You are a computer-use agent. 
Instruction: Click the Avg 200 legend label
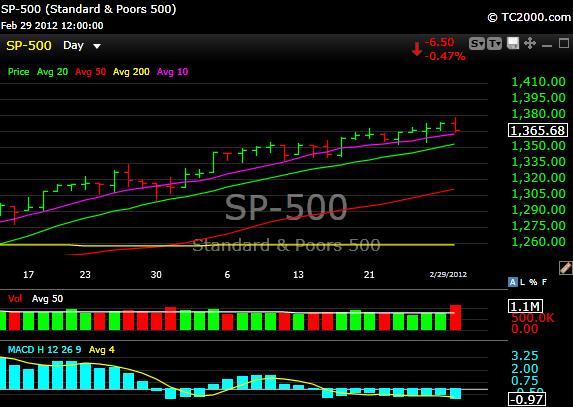click(131, 72)
